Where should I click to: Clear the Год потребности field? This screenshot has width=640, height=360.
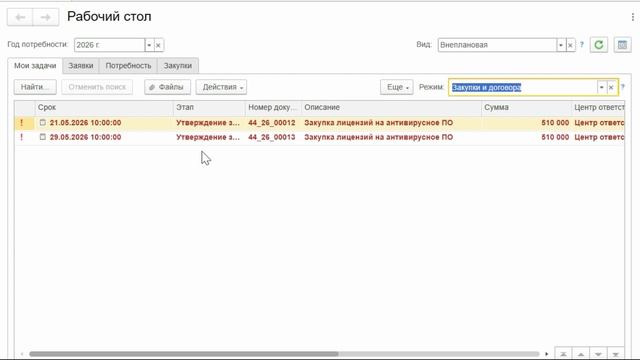click(x=158, y=45)
